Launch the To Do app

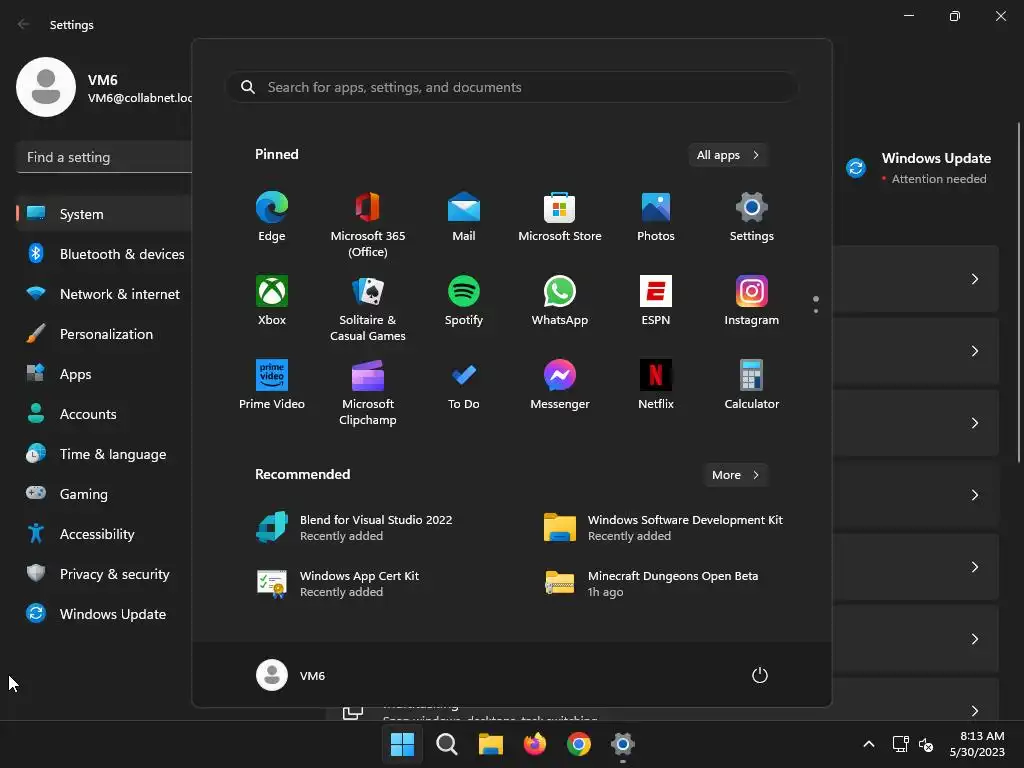[464, 385]
